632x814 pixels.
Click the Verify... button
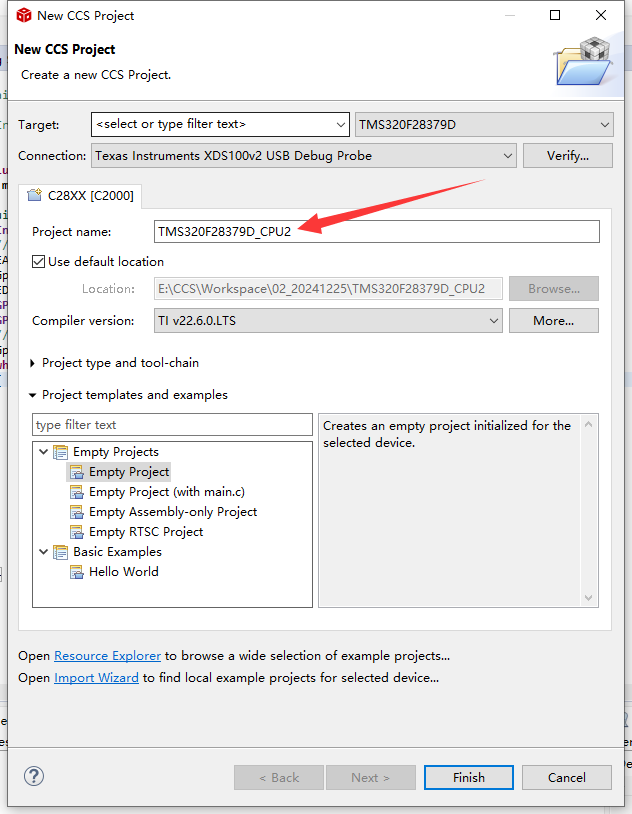coord(568,156)
